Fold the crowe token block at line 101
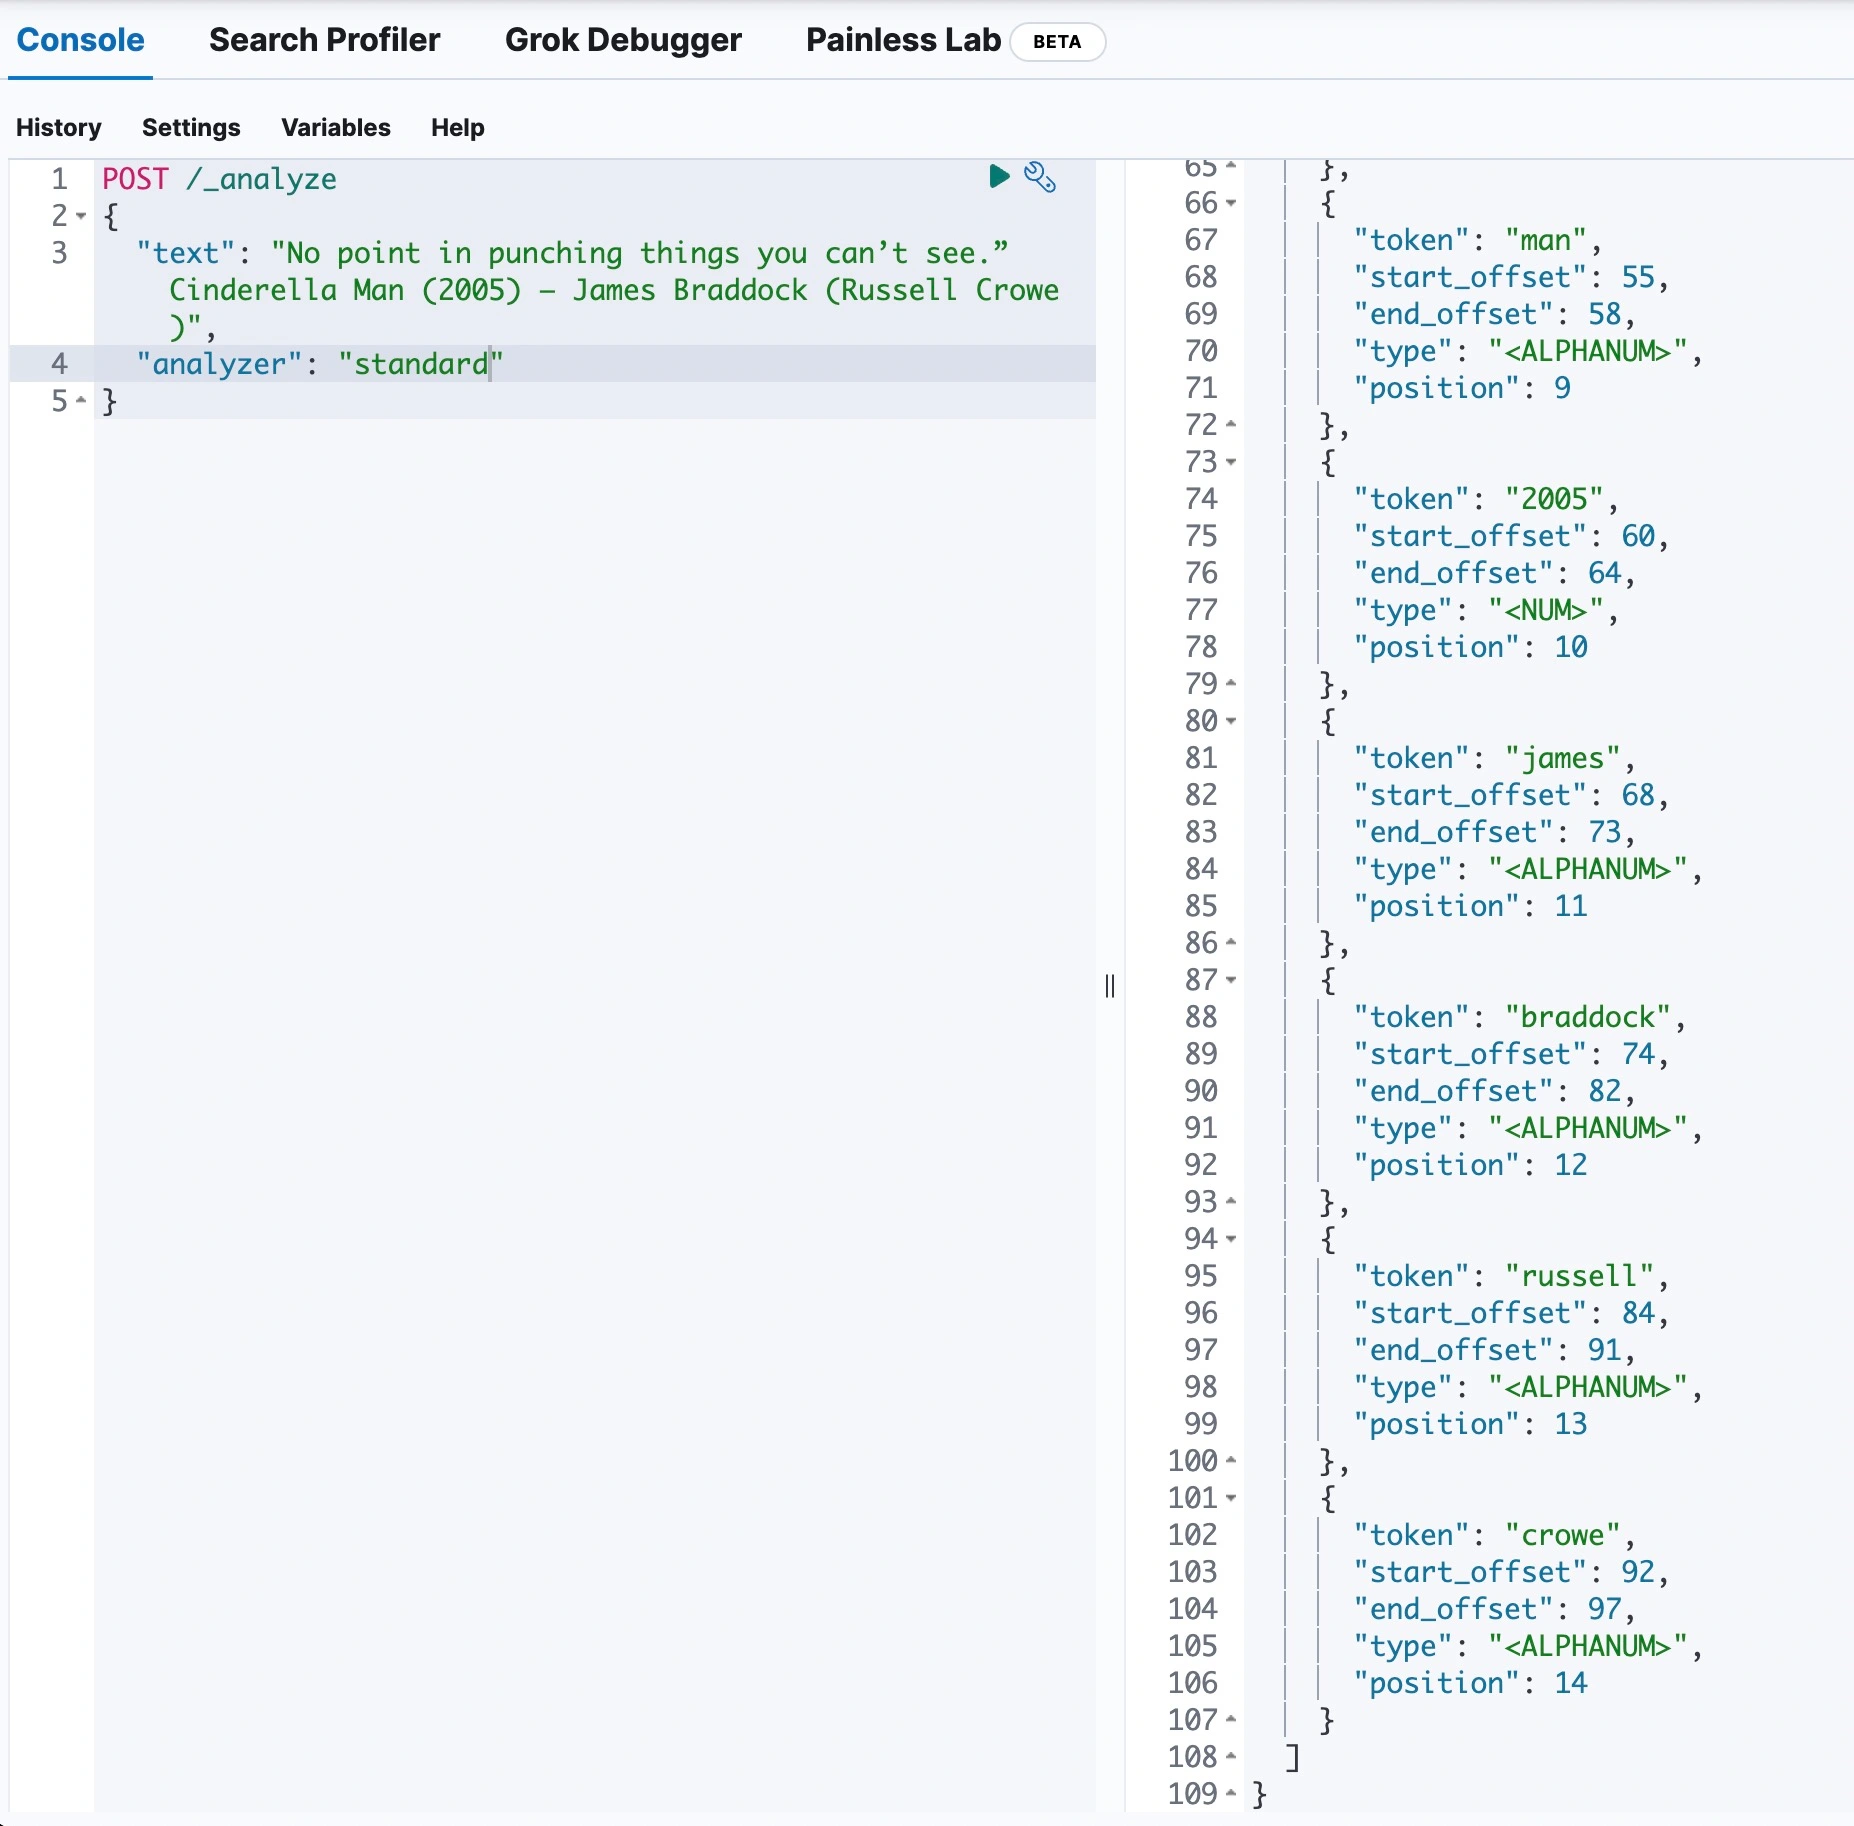The width and height of the screenshot is (1854, 1826). (1231, 1498)
